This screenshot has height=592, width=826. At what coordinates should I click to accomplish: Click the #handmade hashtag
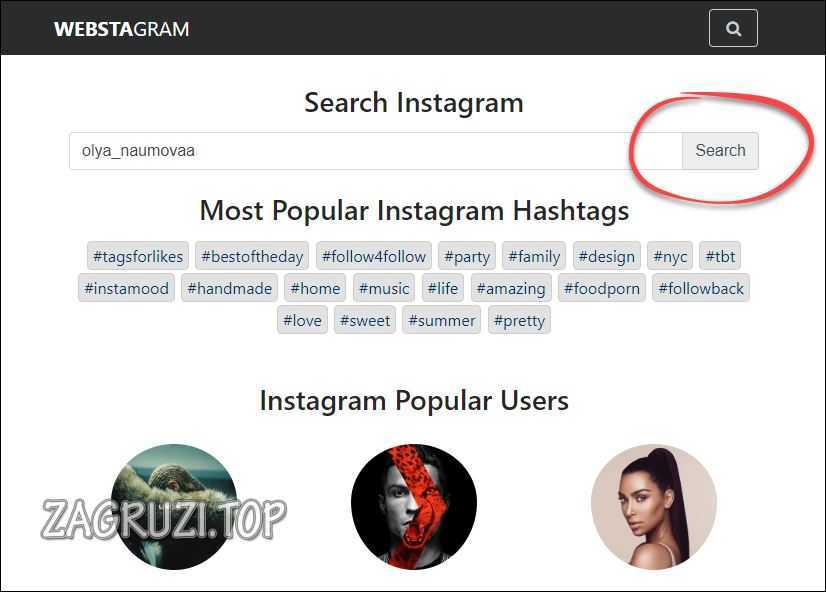[x=230, y=288]
